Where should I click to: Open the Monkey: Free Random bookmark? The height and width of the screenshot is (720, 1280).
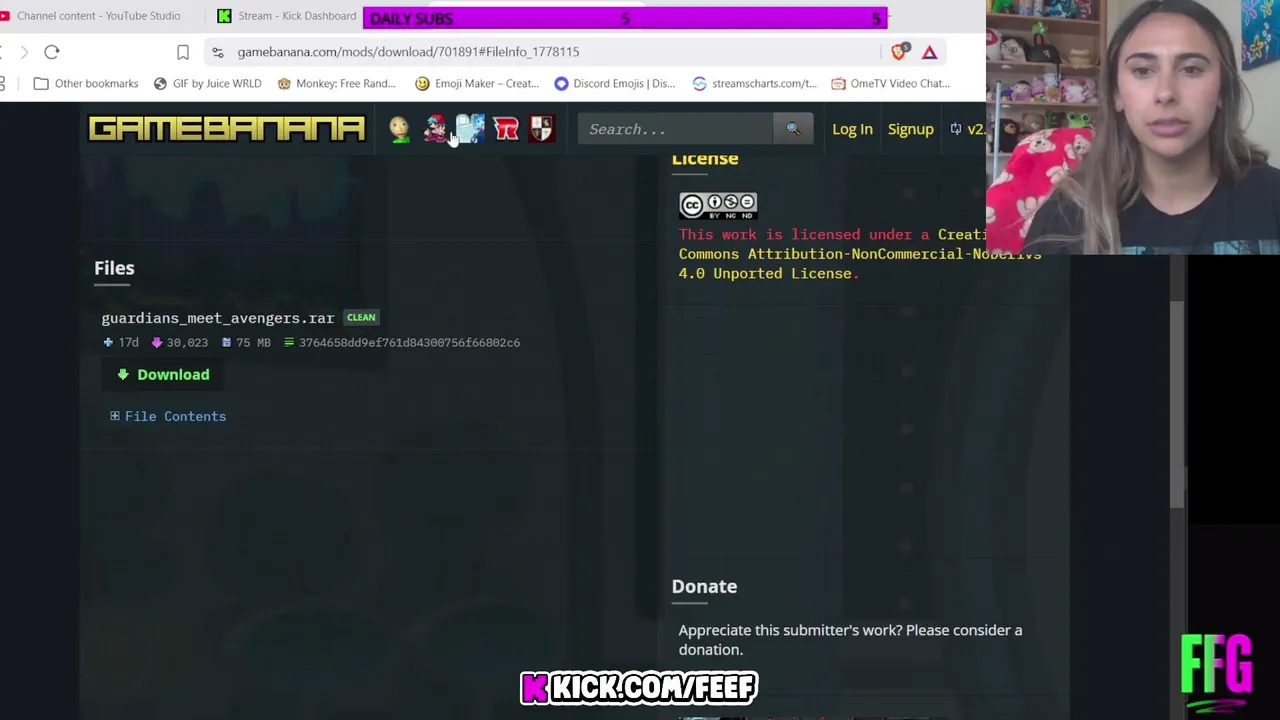click(337, 83)
